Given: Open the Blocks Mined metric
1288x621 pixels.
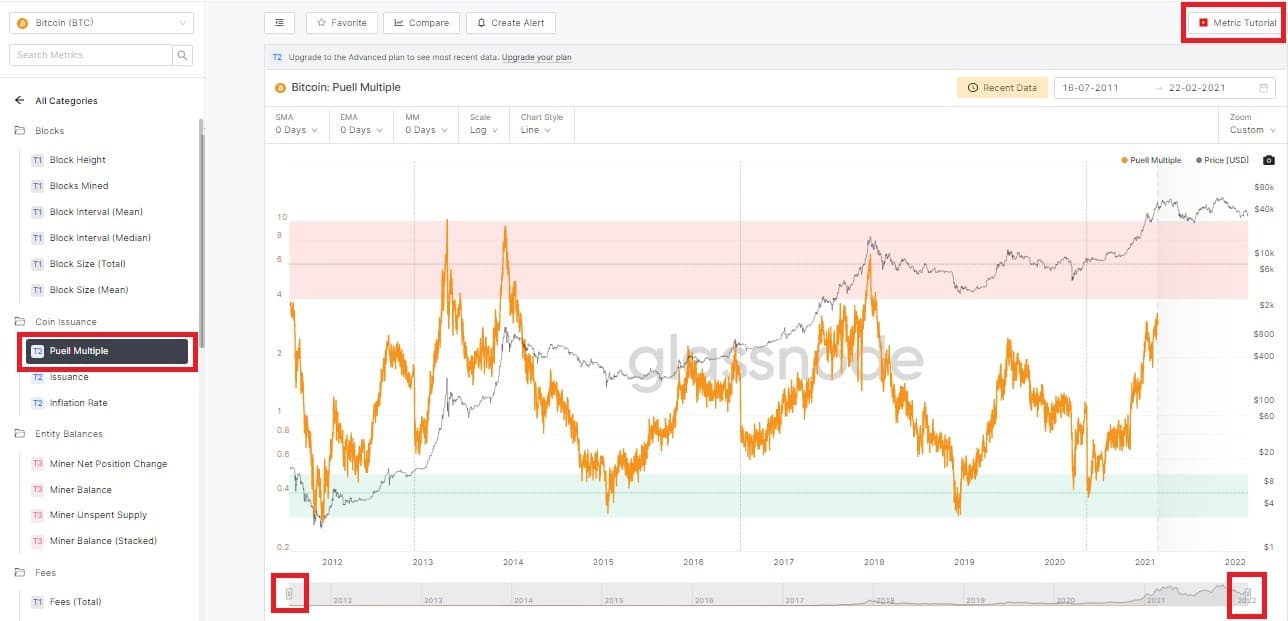Looking at the screenshot, I should click(x=79, y=186).
